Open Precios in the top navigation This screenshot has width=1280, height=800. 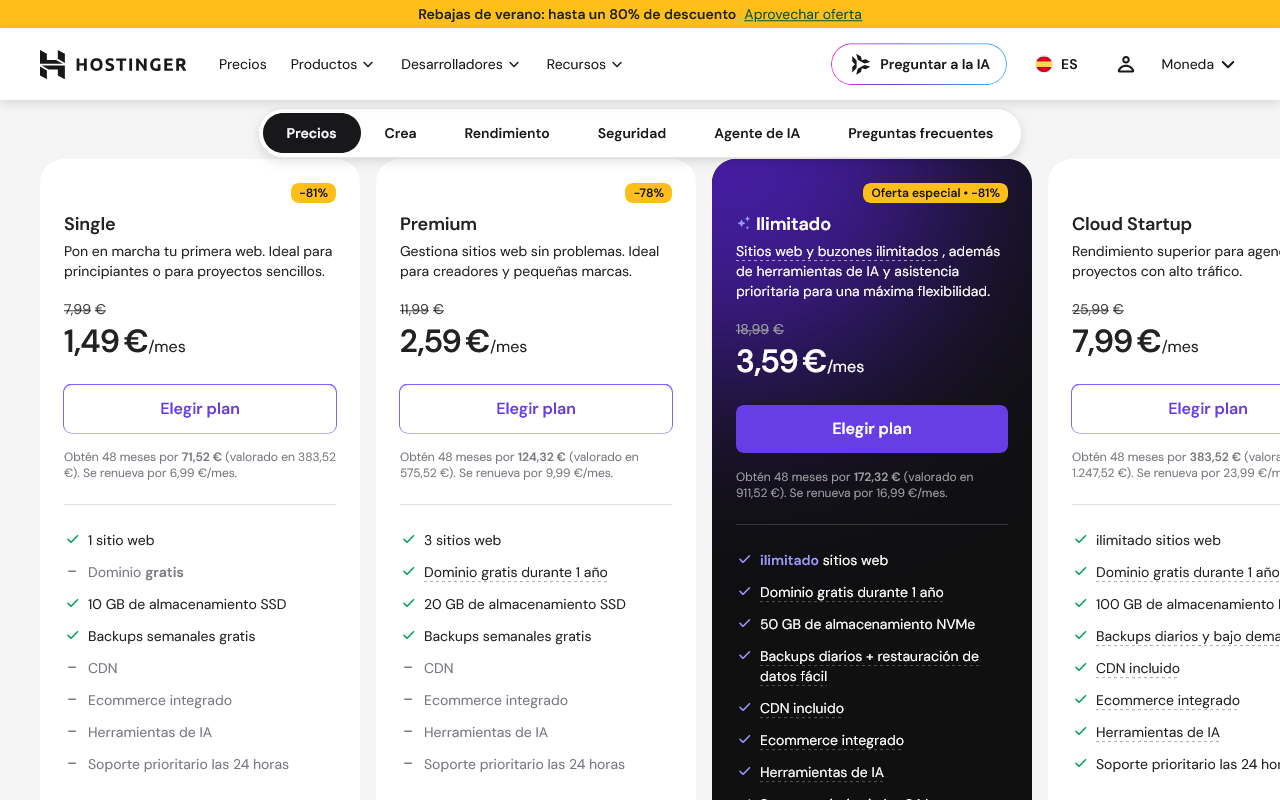tap(243, 64)
